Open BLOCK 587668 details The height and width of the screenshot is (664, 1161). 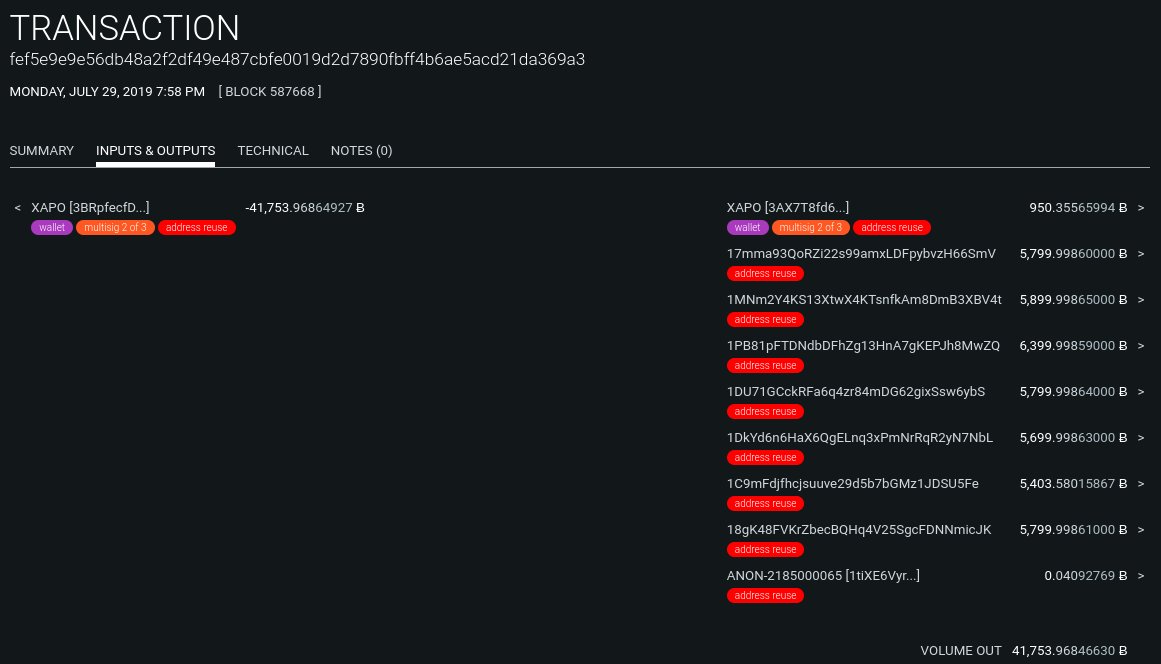pyautogui.click(x=269, y=91)
